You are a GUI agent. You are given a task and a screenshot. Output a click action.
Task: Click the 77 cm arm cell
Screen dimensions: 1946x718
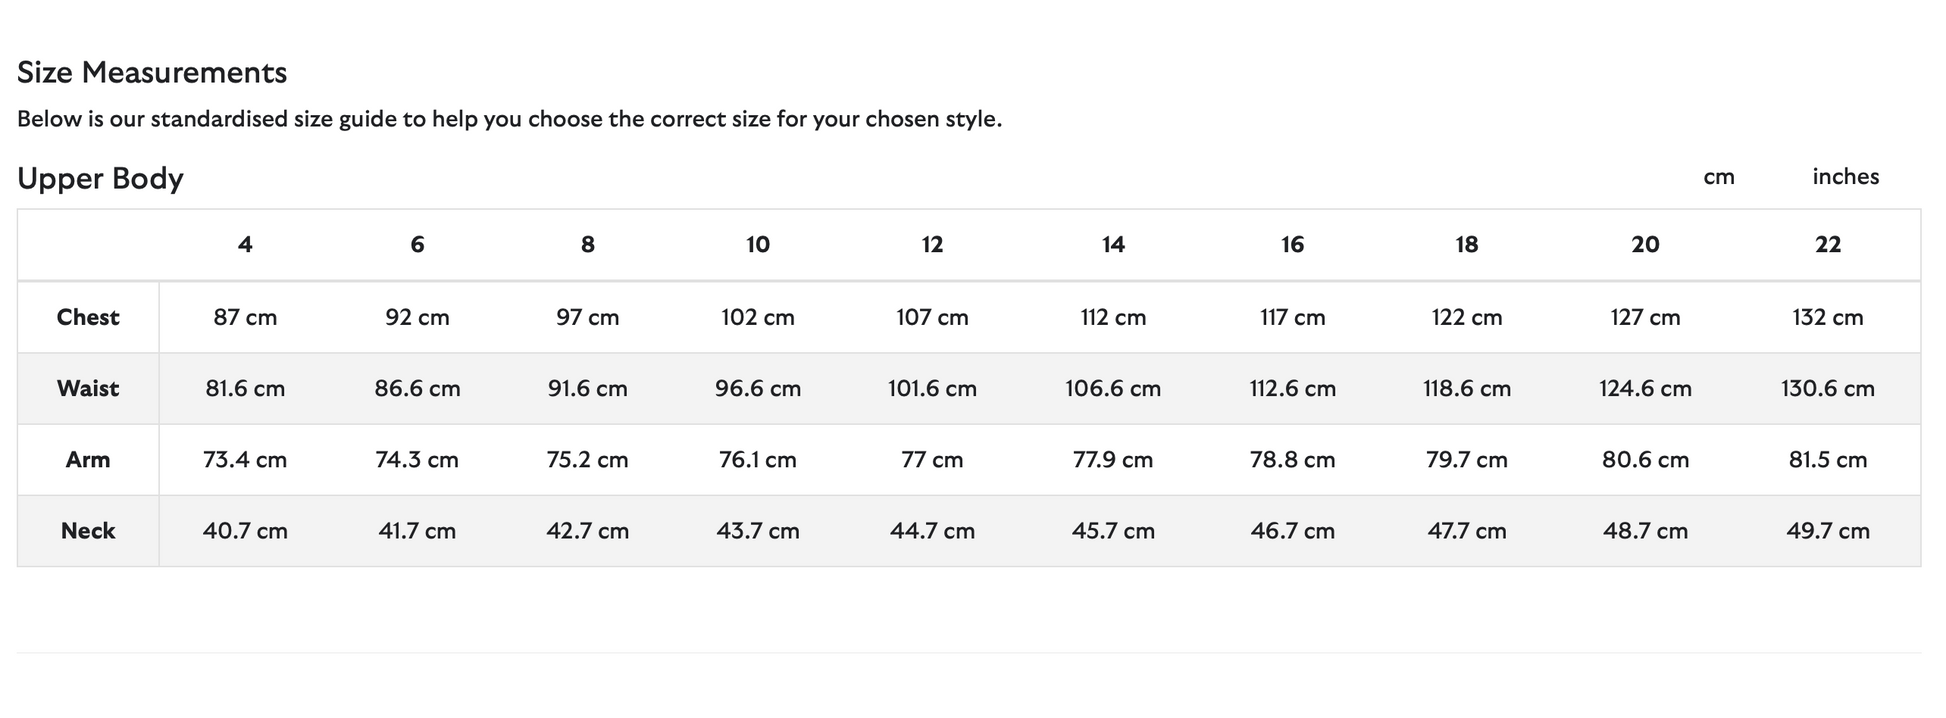pyautogui.click(x=932, y=460)
